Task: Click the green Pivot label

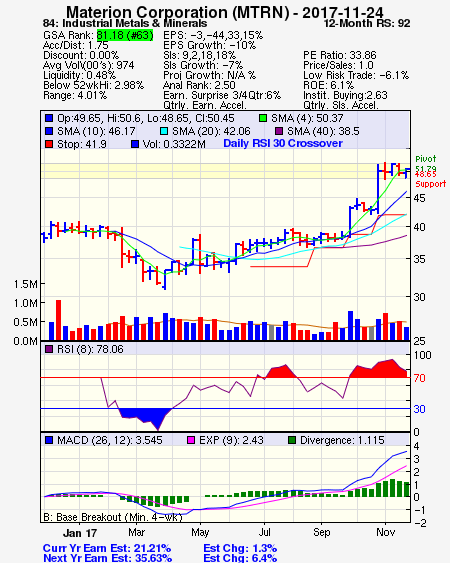Action: [x=426, y=159]
